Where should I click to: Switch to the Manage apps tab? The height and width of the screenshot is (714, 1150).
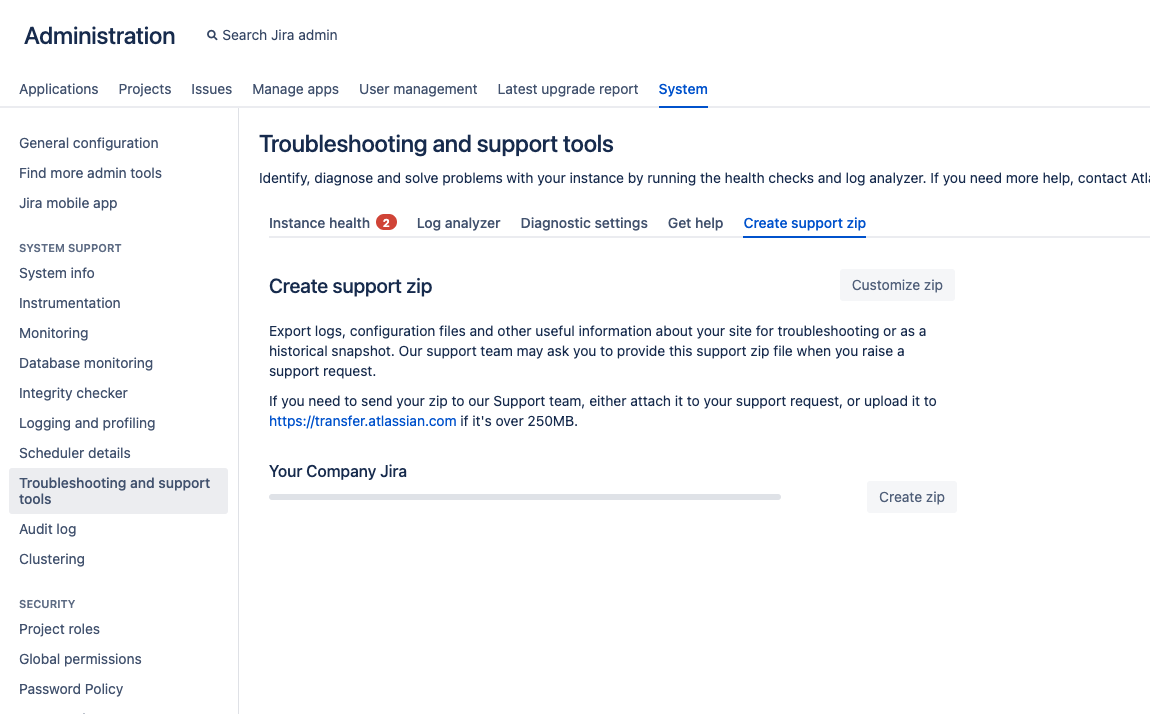[x=295, y=89]
